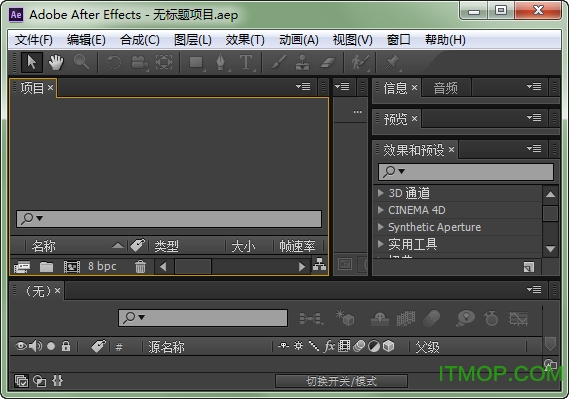Open the 动画(A) menu
The image size is (569, 399).
[x=299, y=40]
